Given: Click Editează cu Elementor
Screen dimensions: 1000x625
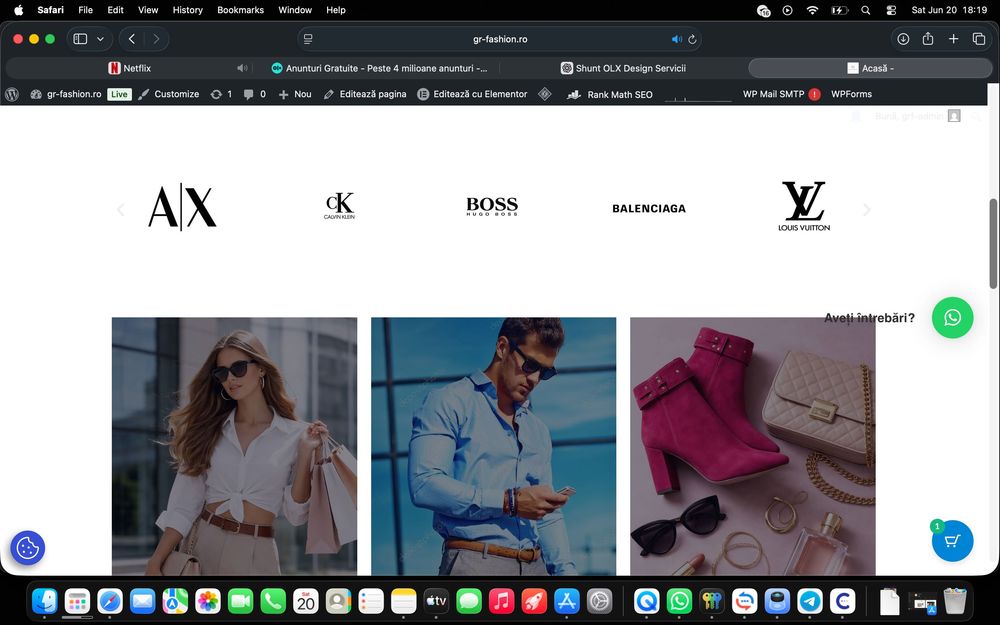Looking at the screenshot, I should 473,94.
